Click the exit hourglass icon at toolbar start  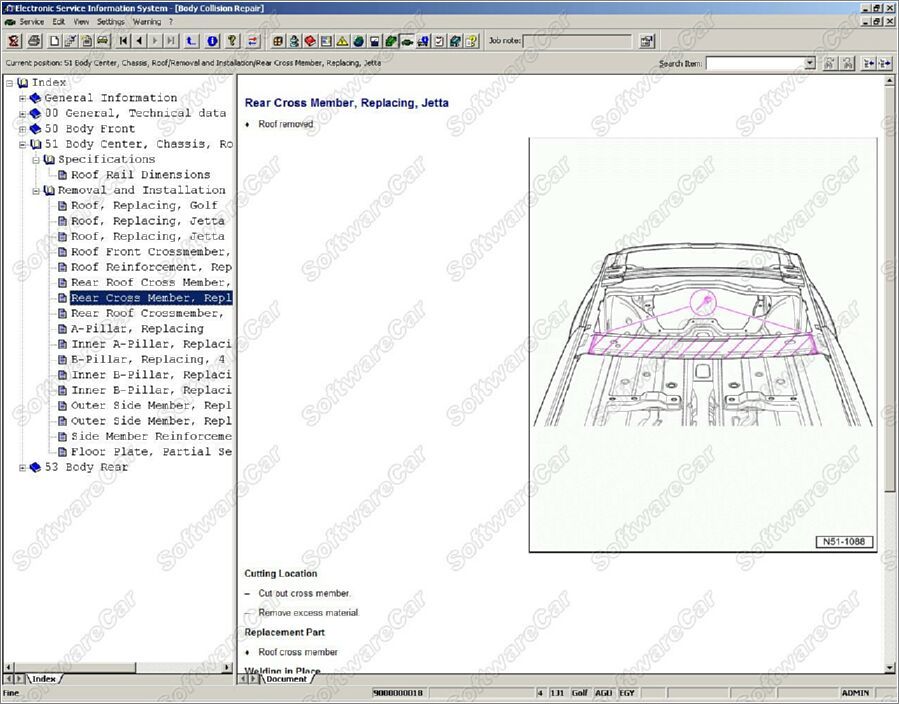(x=14, y=41)
